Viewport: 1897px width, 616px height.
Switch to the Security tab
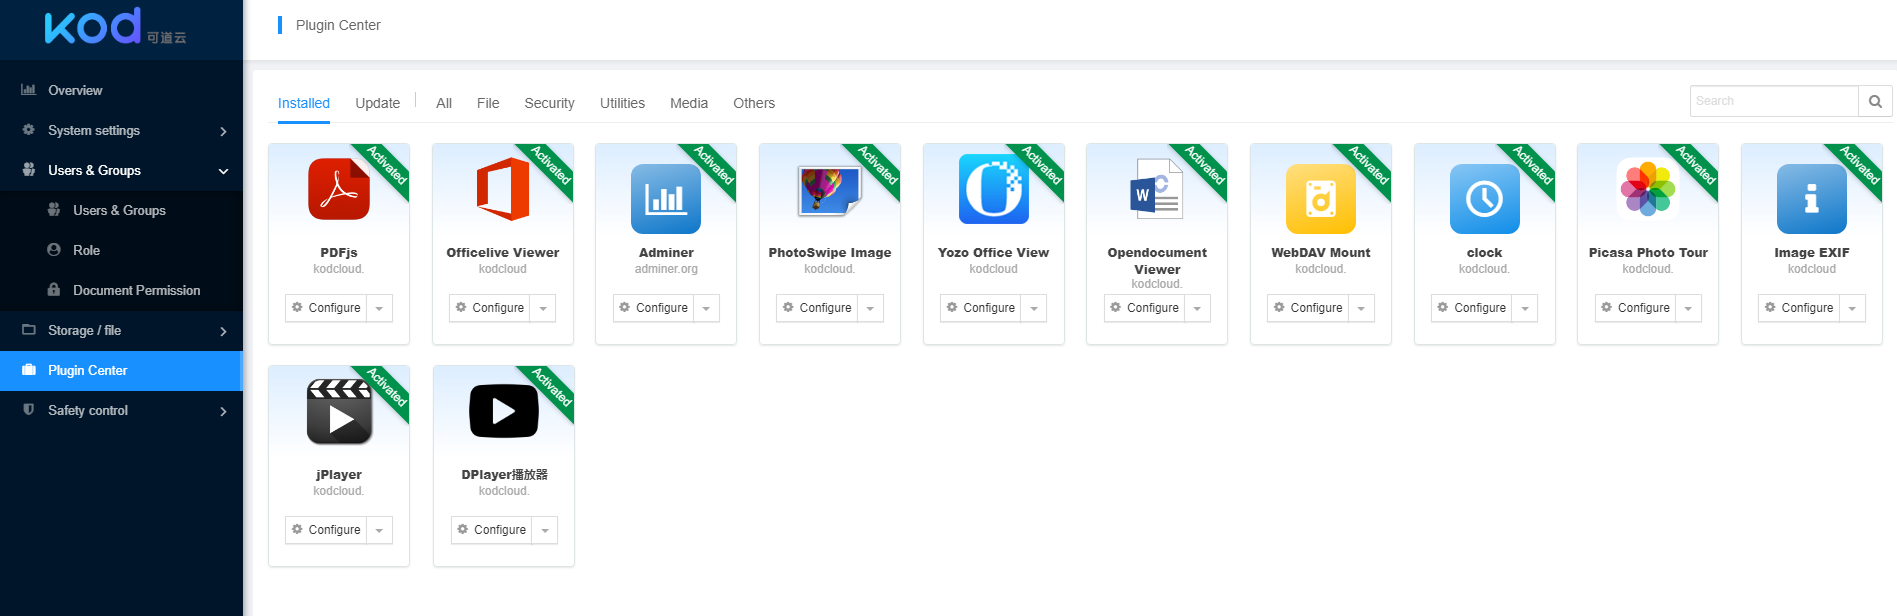click(x=549, y=103)
